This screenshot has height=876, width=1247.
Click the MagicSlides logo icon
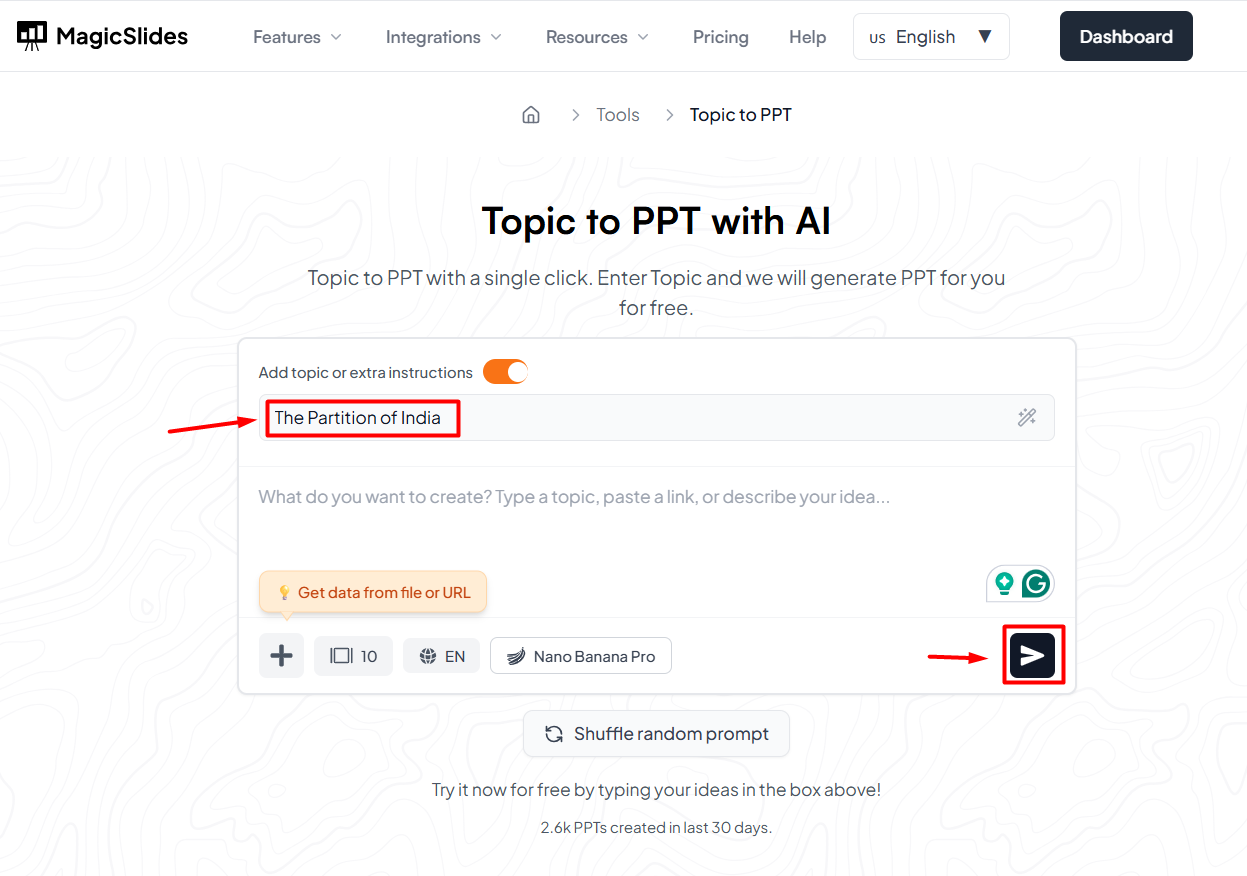[32, 37]
